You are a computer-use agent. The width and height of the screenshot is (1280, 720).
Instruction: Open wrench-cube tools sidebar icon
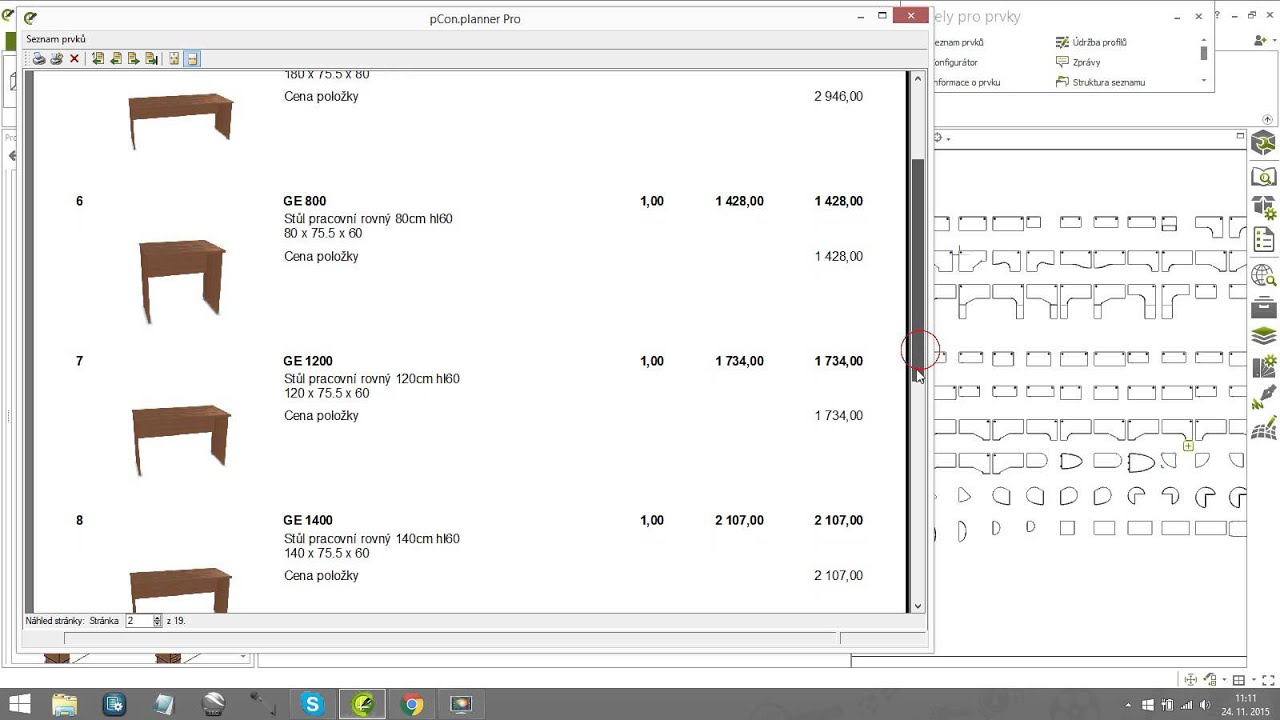click(x=1264, y=145)
